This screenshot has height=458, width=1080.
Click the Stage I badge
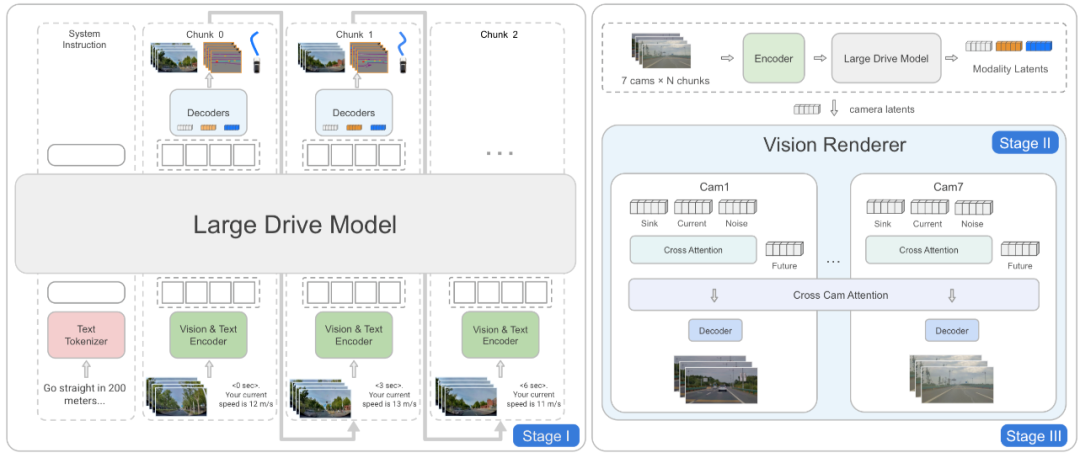point(546,436)
